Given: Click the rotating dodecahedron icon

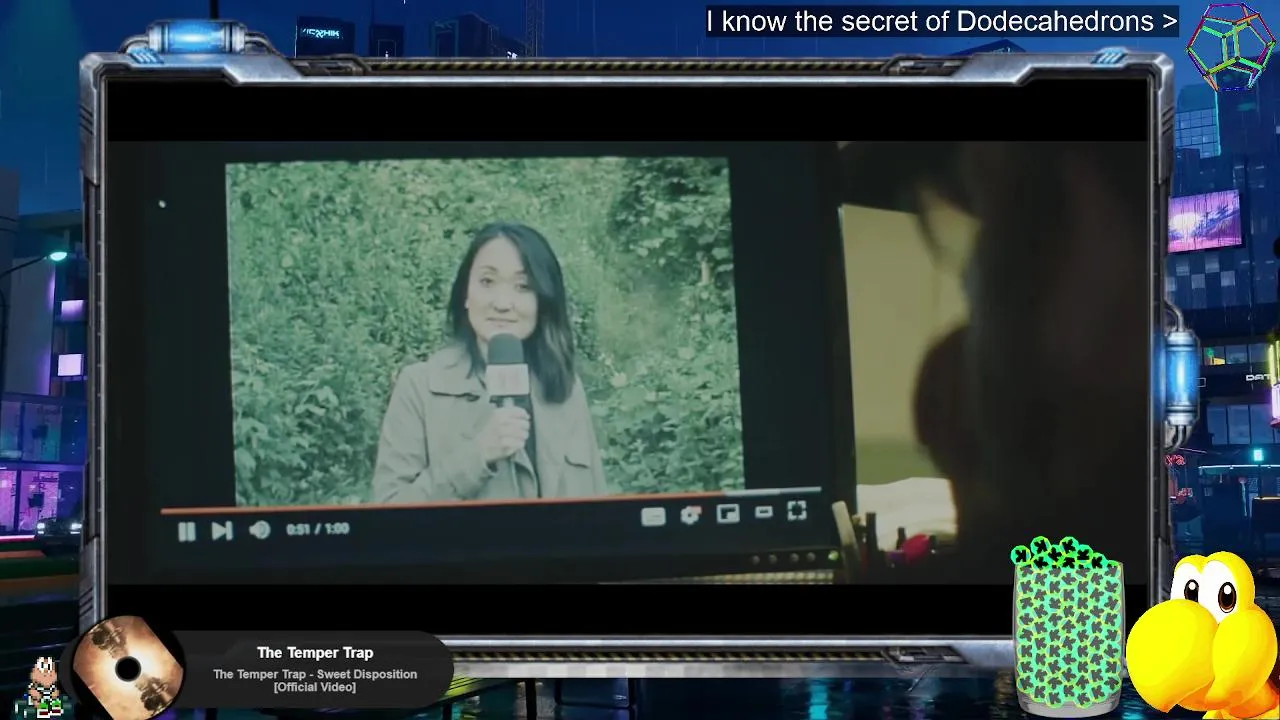Looking at the screenshot, I should tap(1232, 46).
